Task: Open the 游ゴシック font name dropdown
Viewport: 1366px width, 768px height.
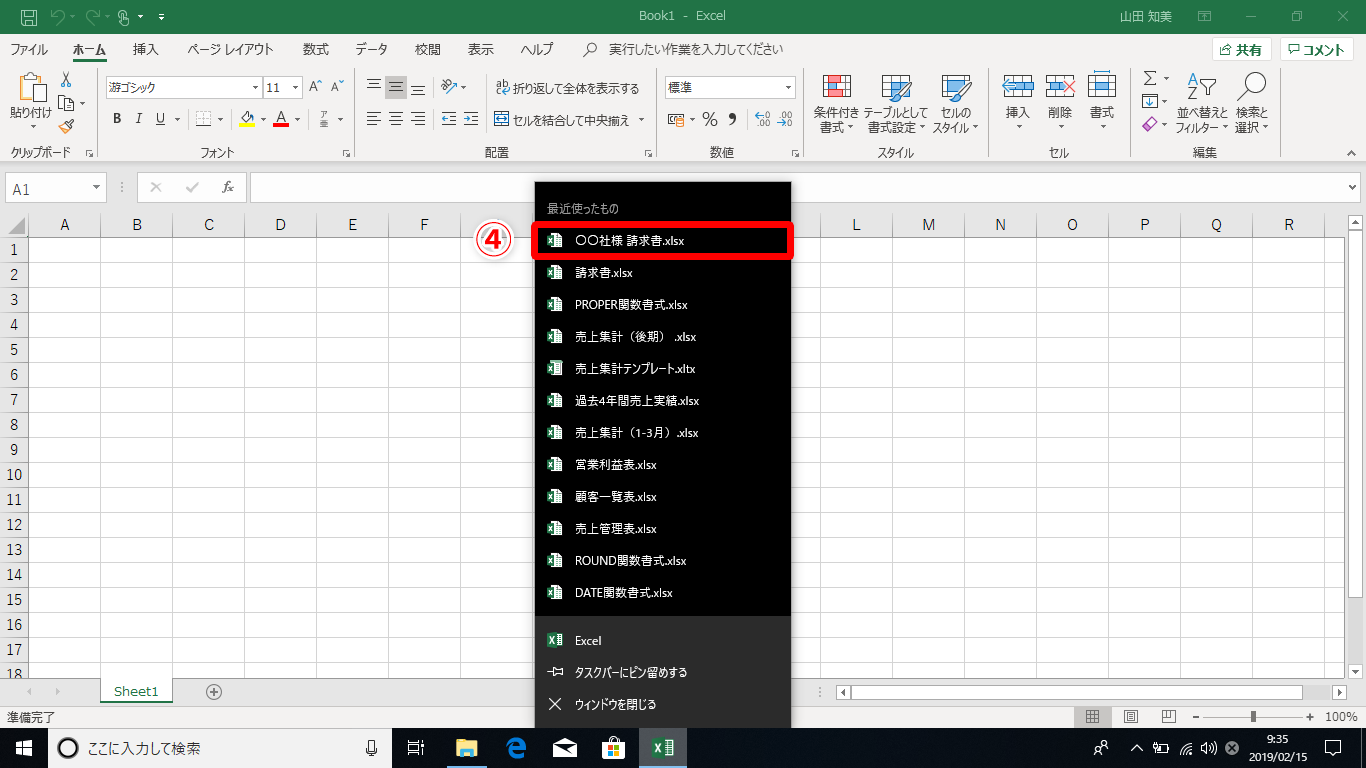Action: (255, 87)
